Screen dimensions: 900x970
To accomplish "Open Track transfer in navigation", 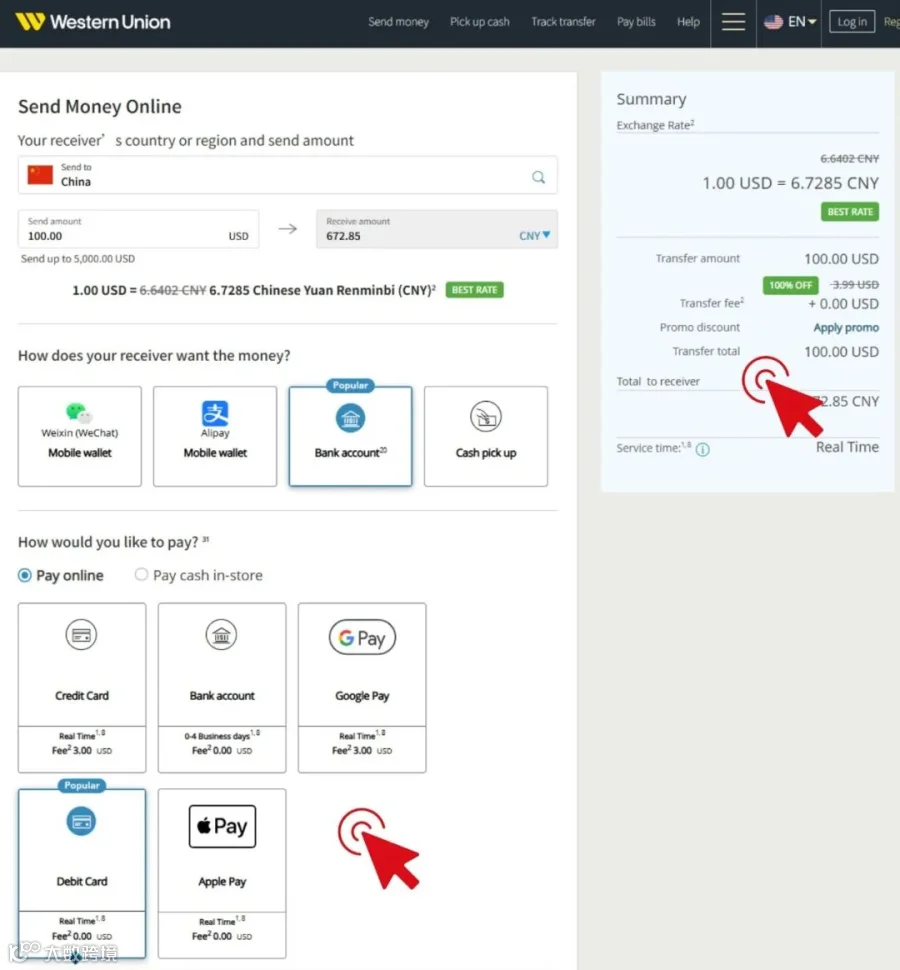I will [563, 22].
